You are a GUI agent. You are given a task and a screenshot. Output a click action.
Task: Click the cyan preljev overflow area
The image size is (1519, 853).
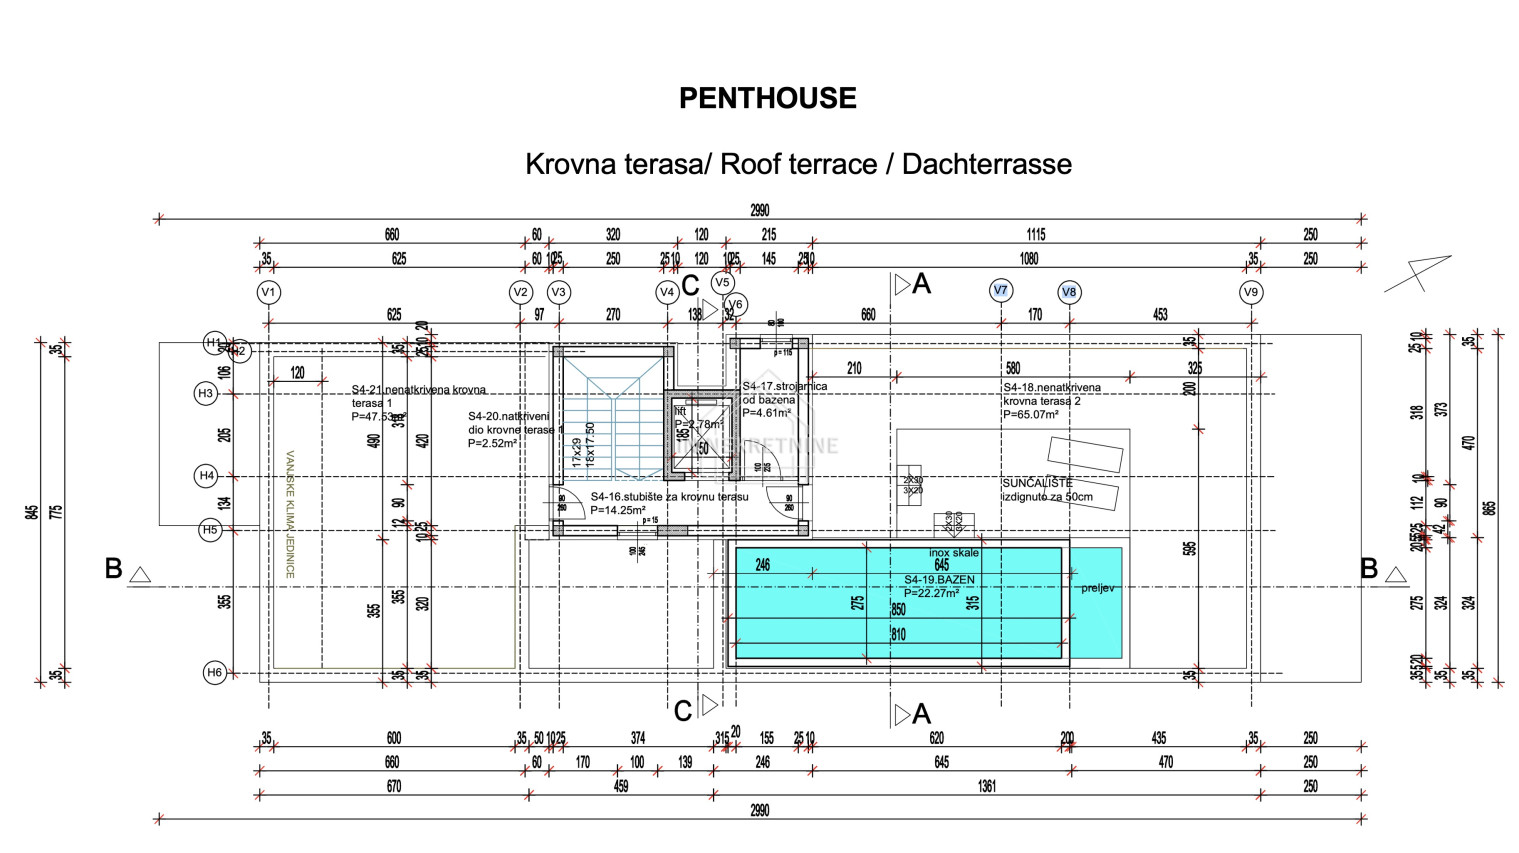tap(1096, 602)
